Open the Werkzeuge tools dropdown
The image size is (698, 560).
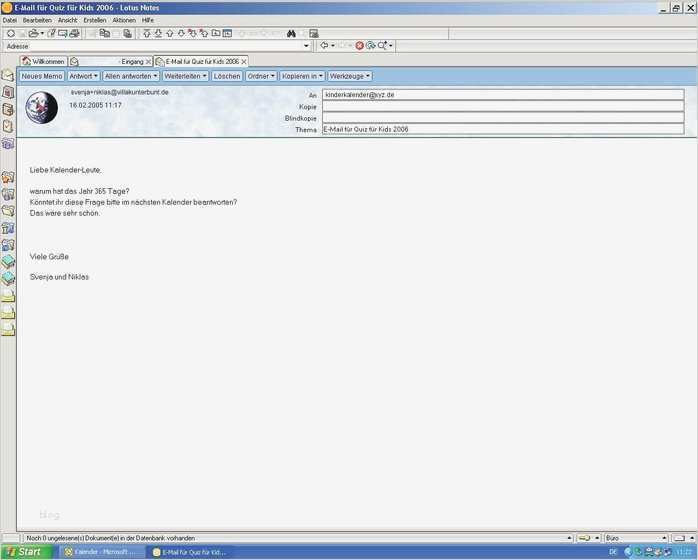(350, 76)
